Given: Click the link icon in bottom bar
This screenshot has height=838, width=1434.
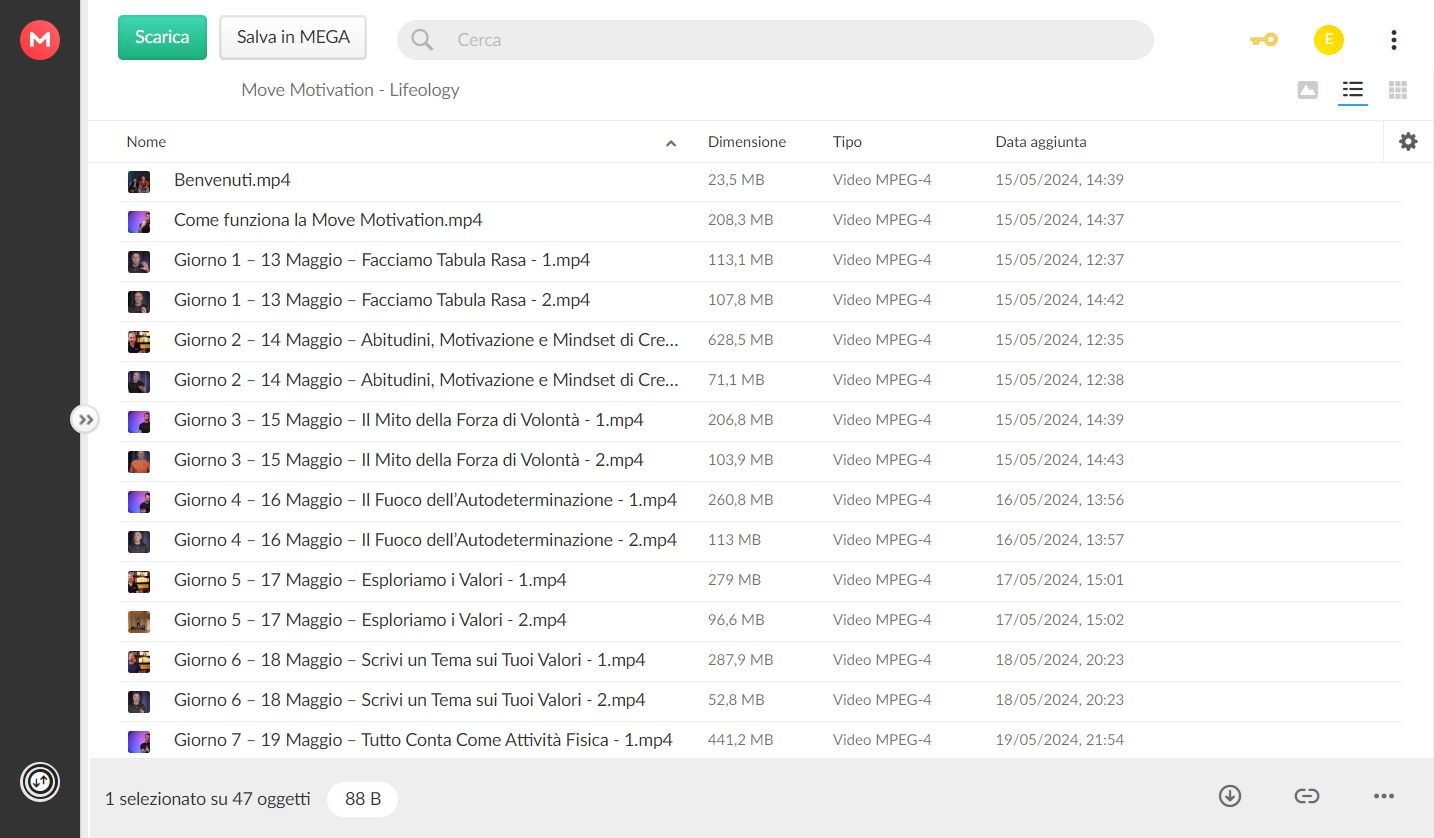Looking at the screenshot, I should [1307, 796].
